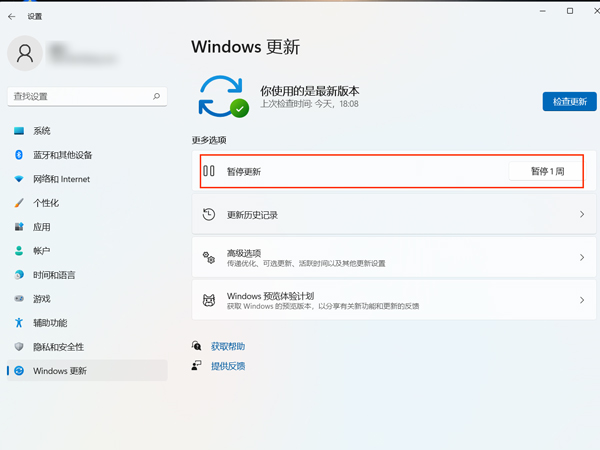Image resolution: width=600 pixels, height=450 pixels.
Task: Open 隐私和安全性 settings
Action: [x=87, y=347]
